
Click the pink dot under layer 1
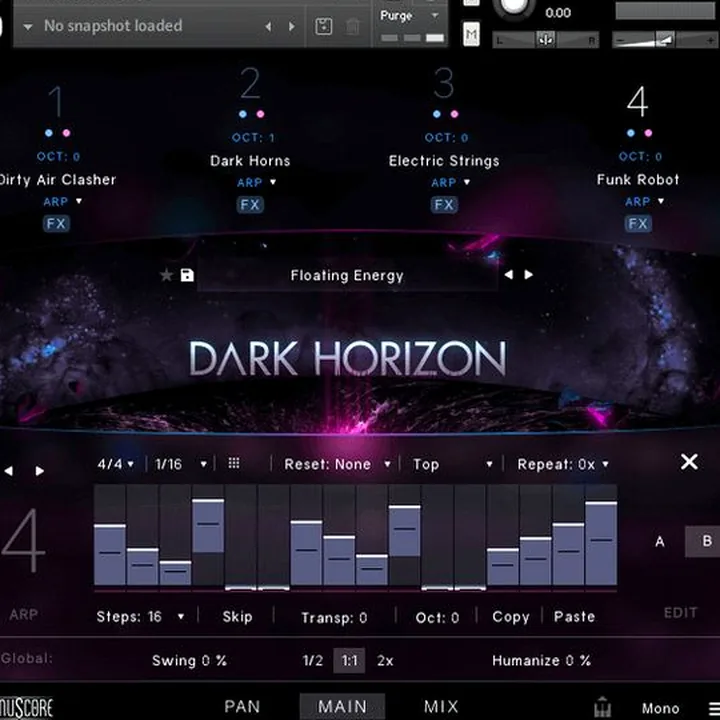point(67,133)
